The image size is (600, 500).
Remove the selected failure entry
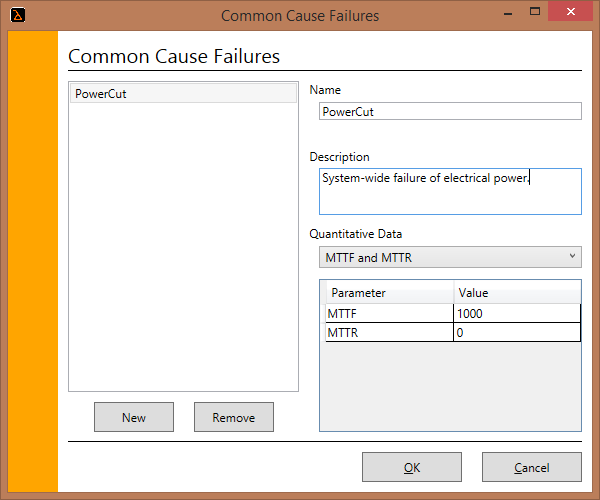(x=234, y=417)
